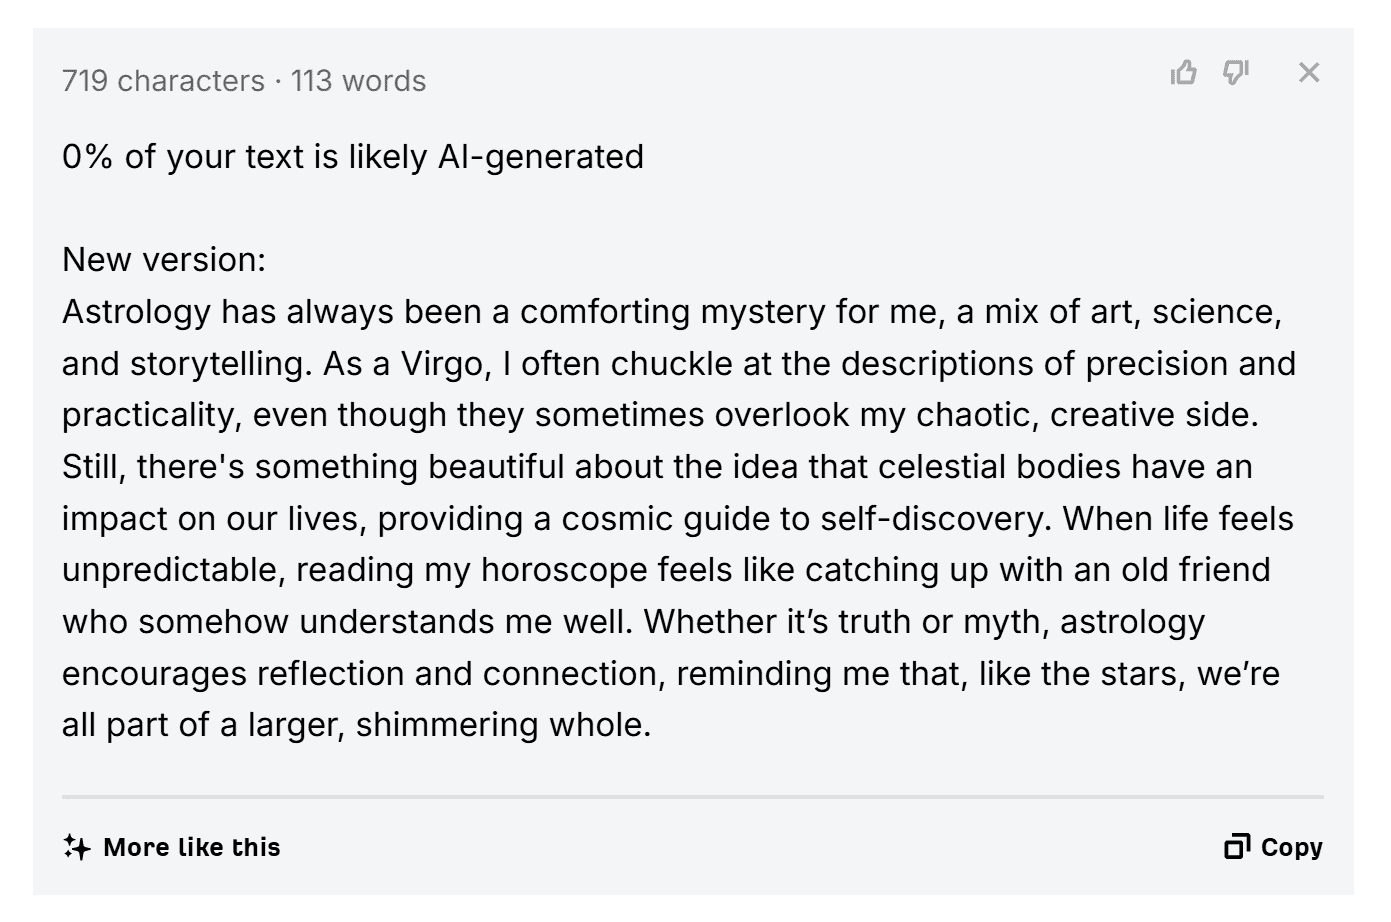Click the opening word Astrology in paragraph
Image resolution: width=1391 pixels, height=922 pixels.
coord(136,312)
